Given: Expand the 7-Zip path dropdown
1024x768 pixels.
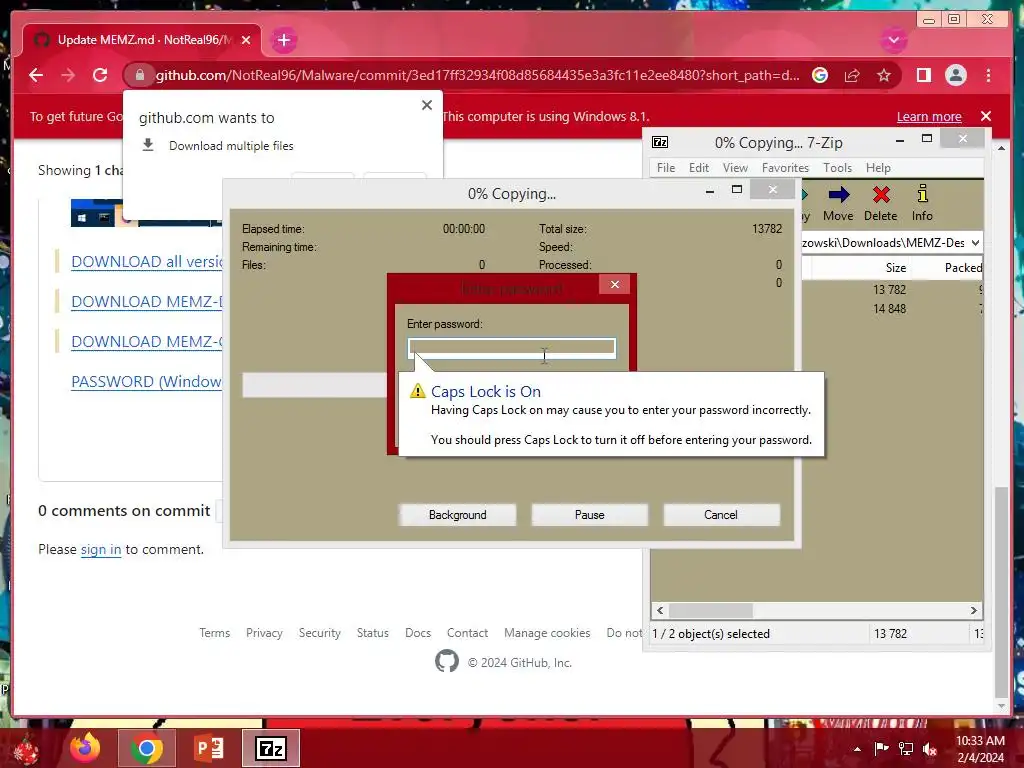Looking at the screenshot, I should coord(975,243).
